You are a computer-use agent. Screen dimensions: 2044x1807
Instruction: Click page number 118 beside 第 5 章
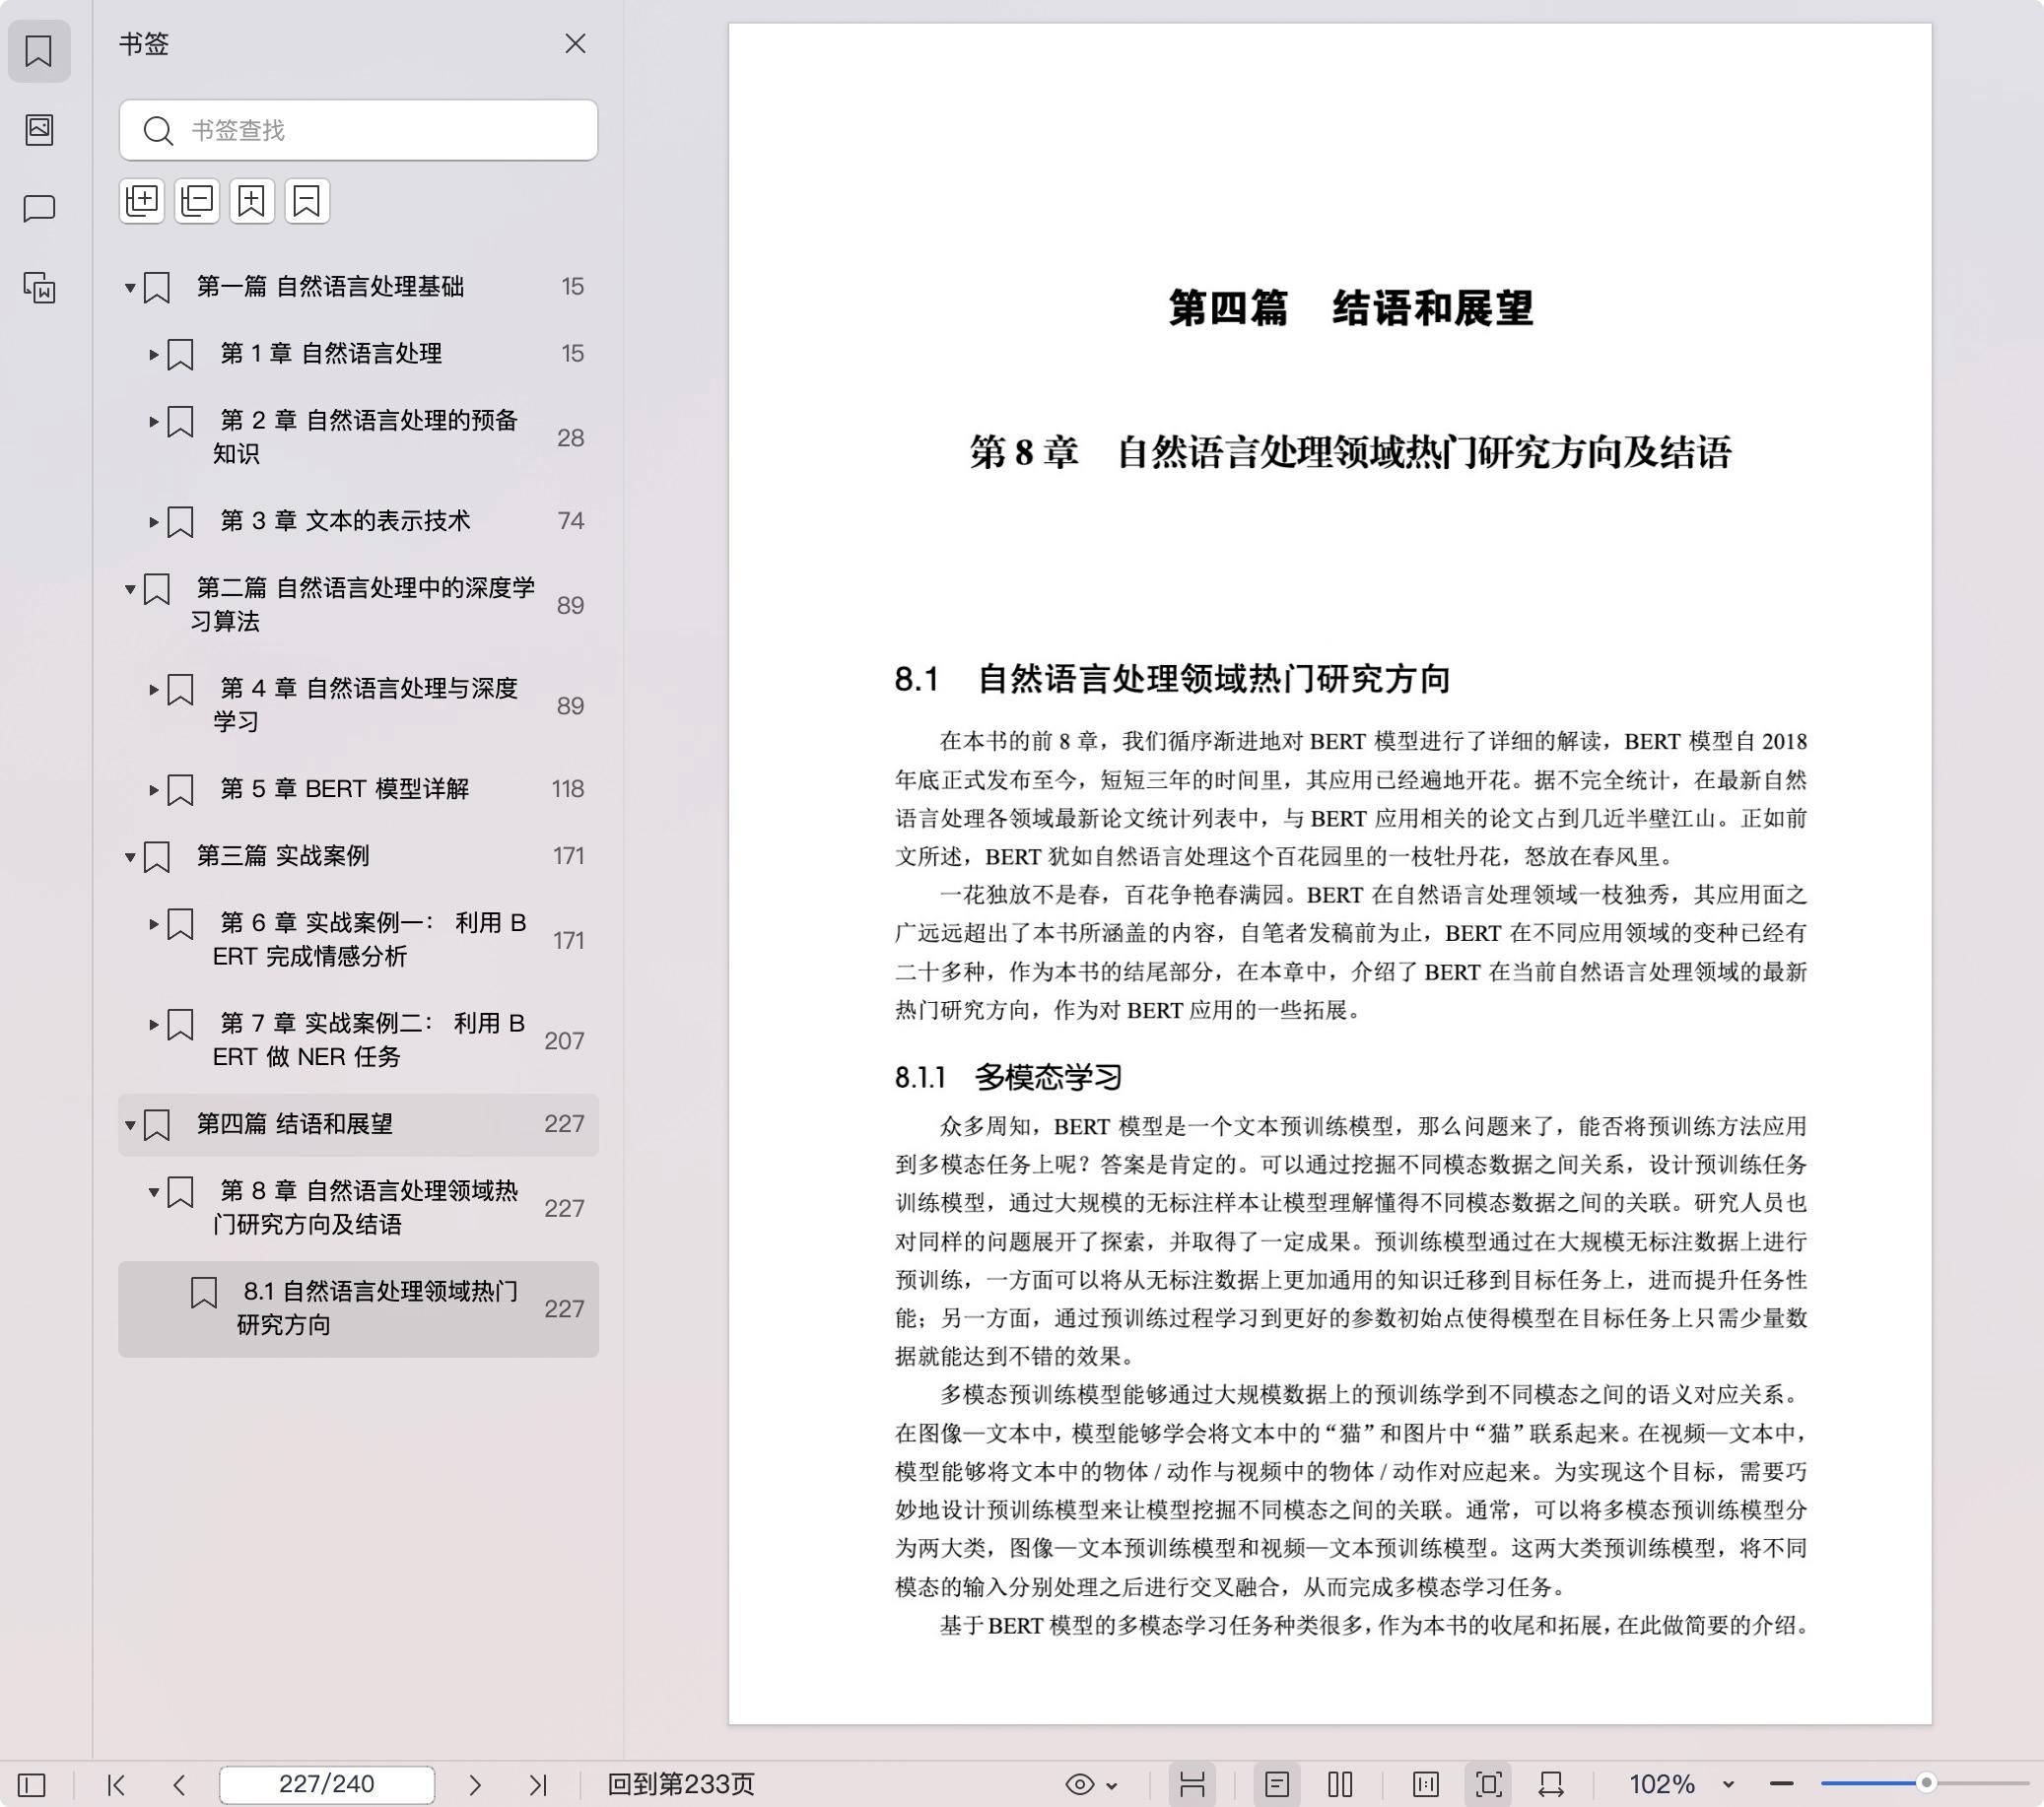point(568,789)
